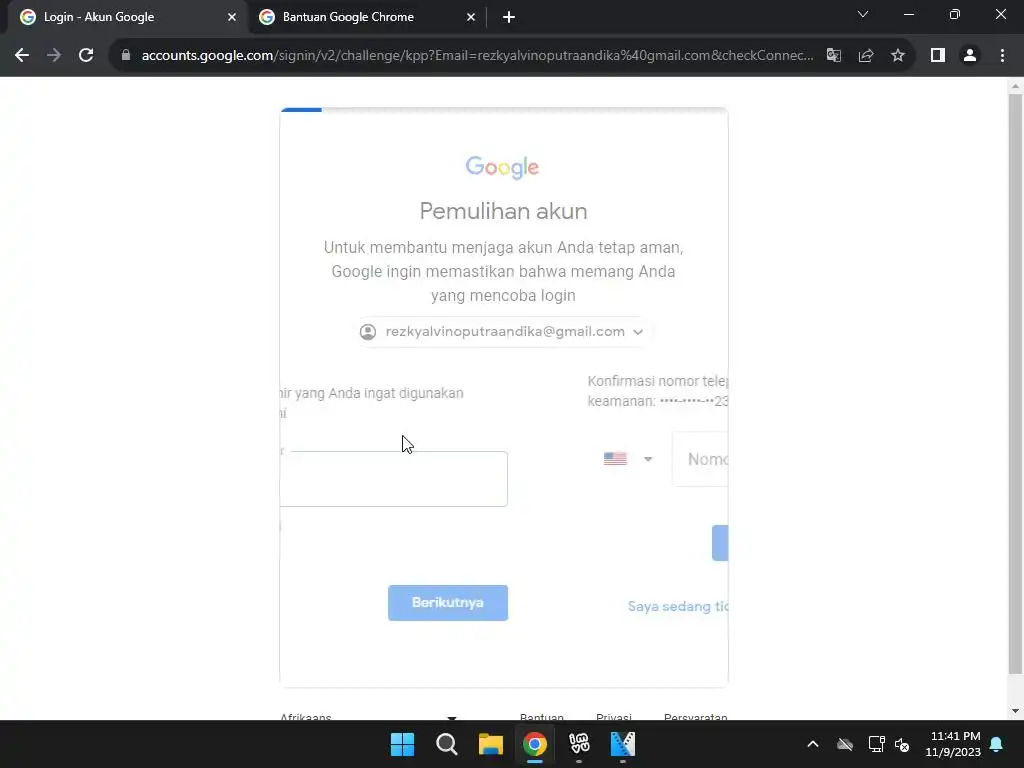Viewport: 1024px width, 768px height.
Task: Expand the account email switcher chip
Action: pyautogui.click(x=502, y=332)
